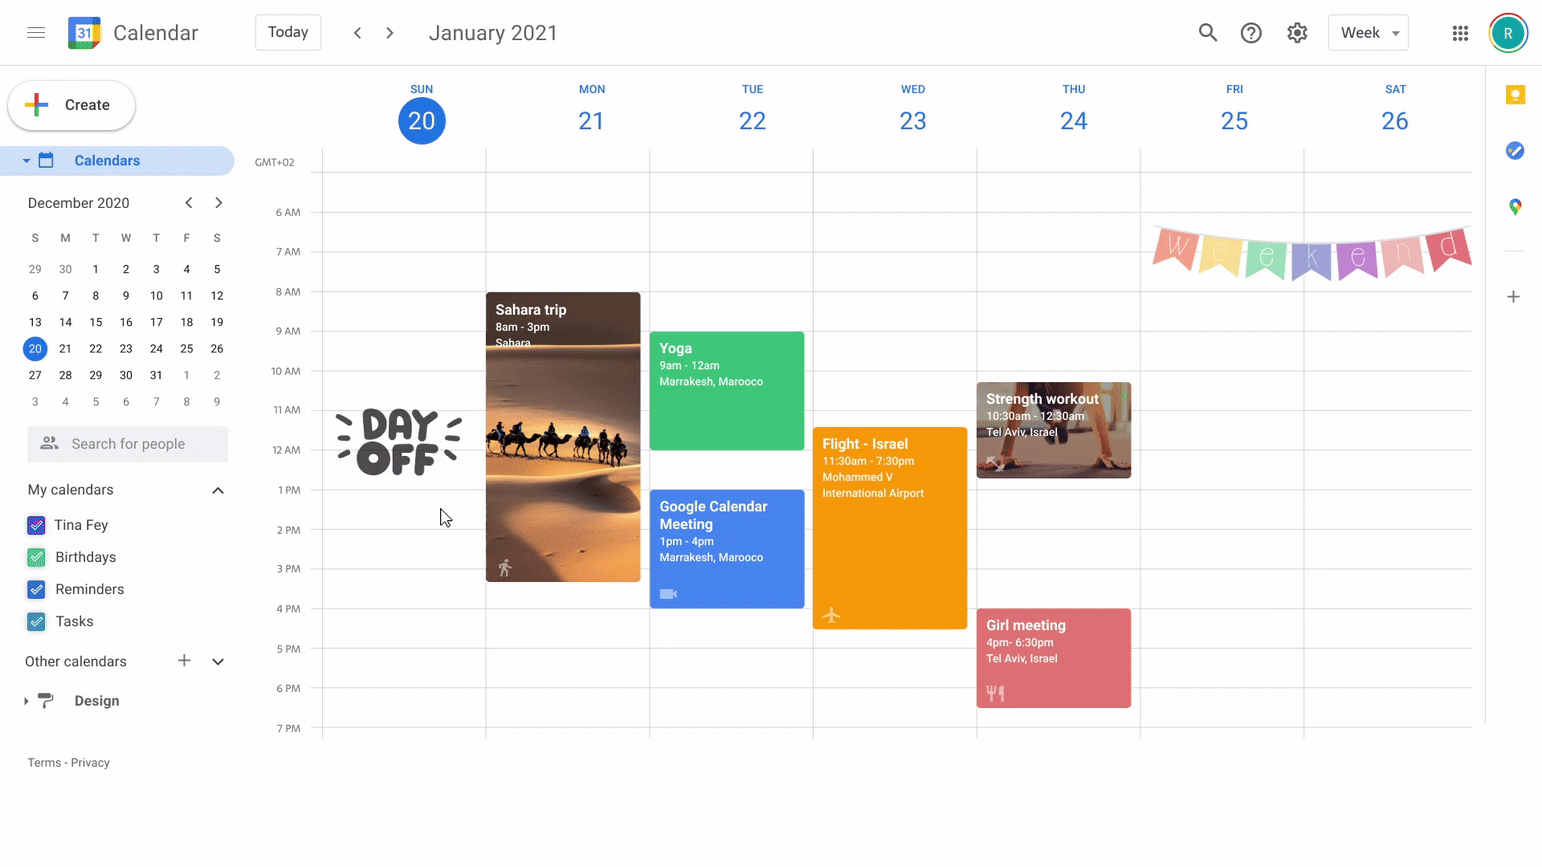This screenshot has width=1542, height=867.
Task: Open the main menu hamburger icon
Action: tap(36, 33)
